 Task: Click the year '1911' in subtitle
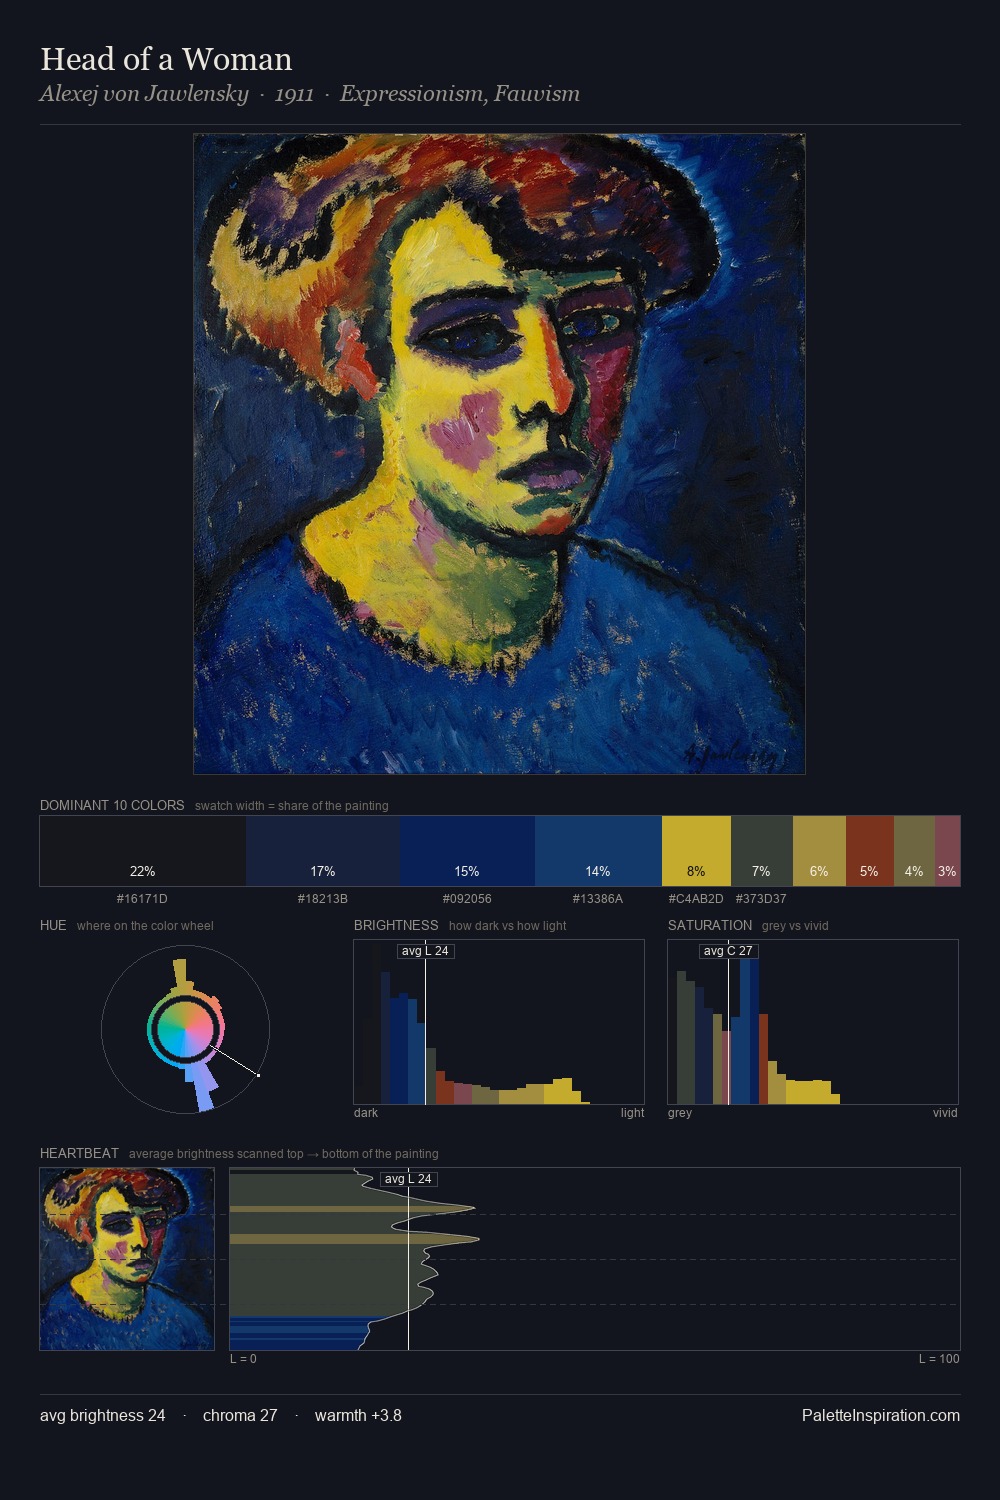(294, 94)
